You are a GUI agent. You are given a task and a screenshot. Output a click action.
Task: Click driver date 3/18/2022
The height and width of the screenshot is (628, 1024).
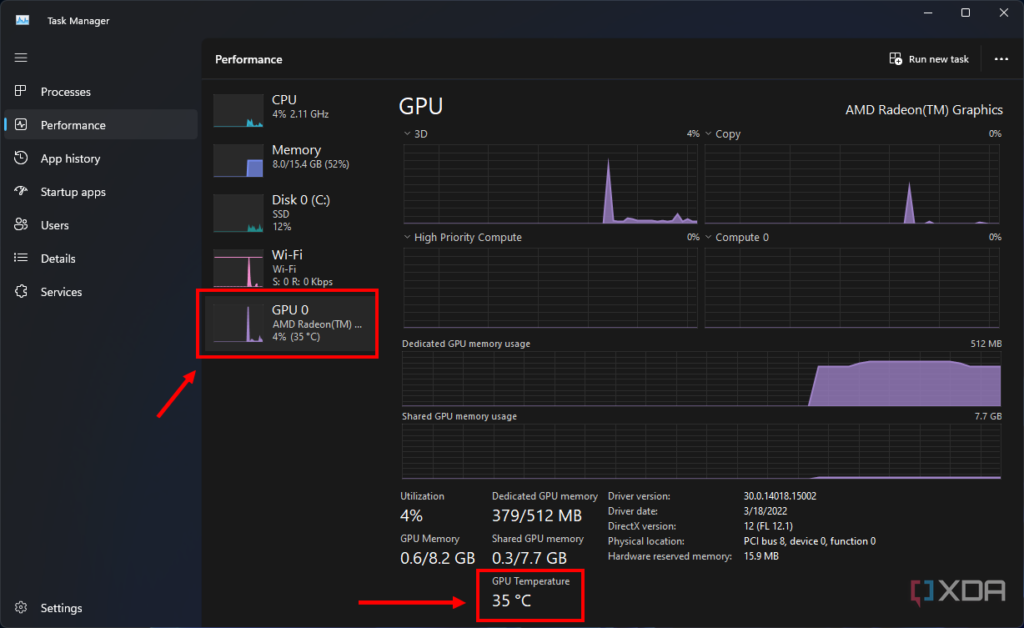[765, 511]
